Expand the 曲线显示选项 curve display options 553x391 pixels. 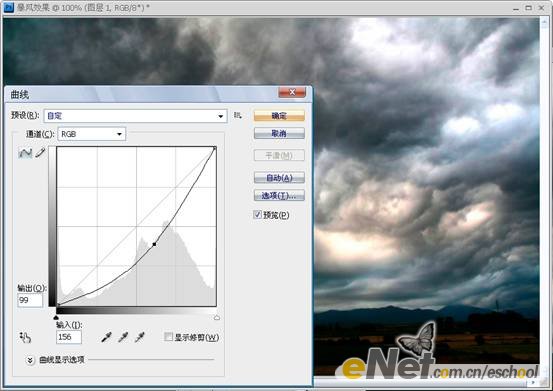point(30,360)
